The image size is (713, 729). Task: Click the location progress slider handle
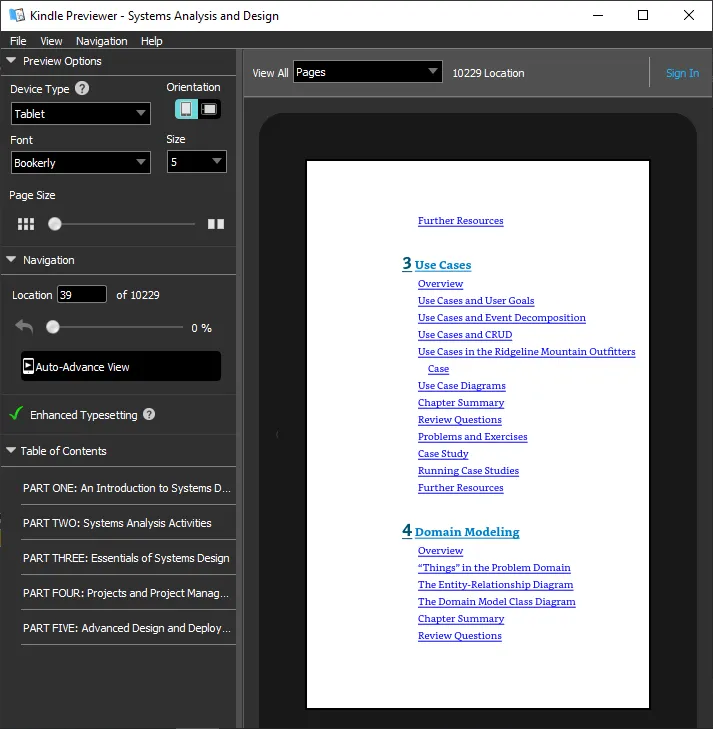[53, 327]
